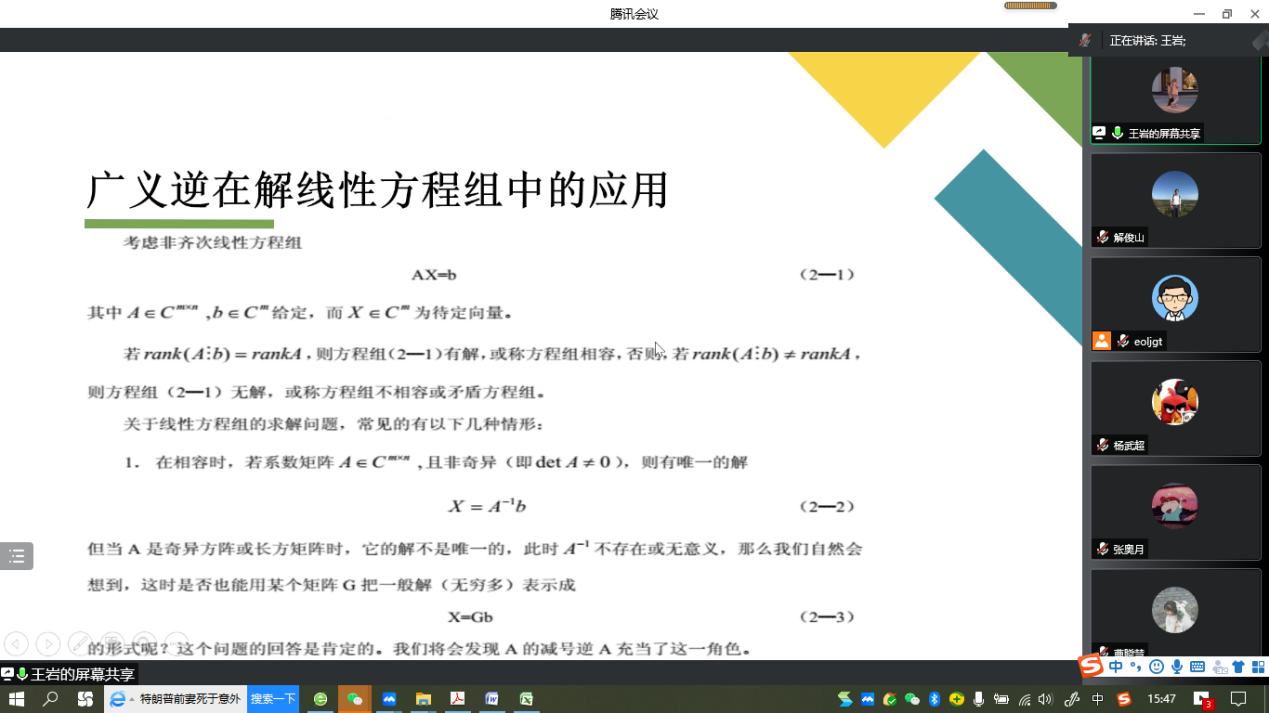
Task: Click the 搜索一下 search button
Action: (273, 699)
